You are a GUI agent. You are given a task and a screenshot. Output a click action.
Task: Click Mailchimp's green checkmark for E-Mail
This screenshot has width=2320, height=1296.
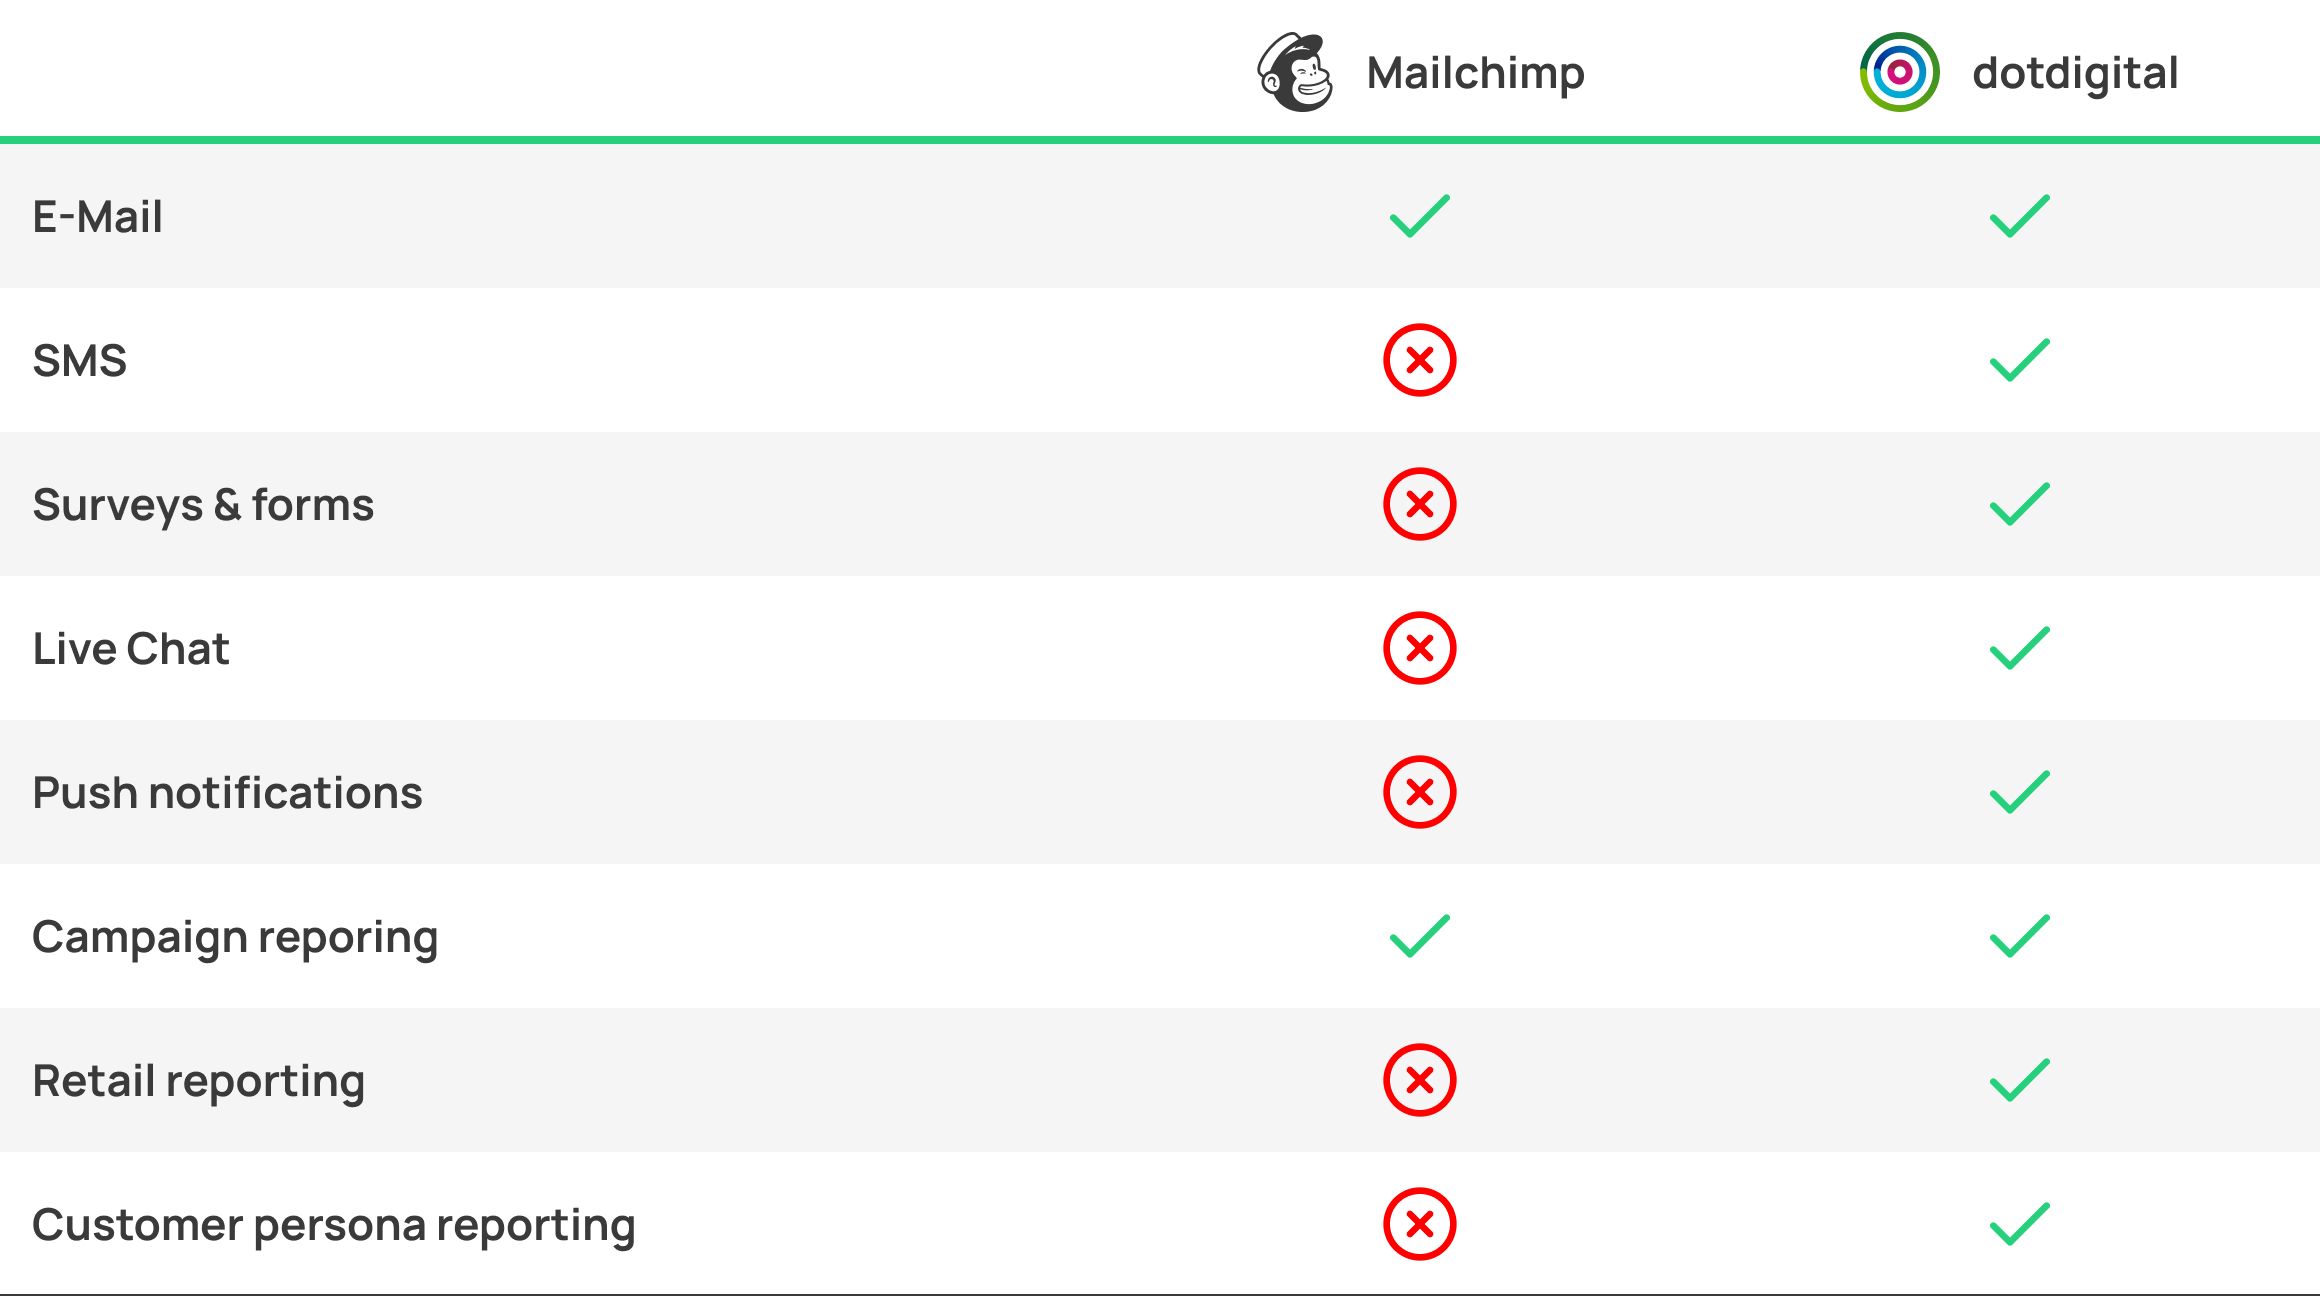(1419, 216)
